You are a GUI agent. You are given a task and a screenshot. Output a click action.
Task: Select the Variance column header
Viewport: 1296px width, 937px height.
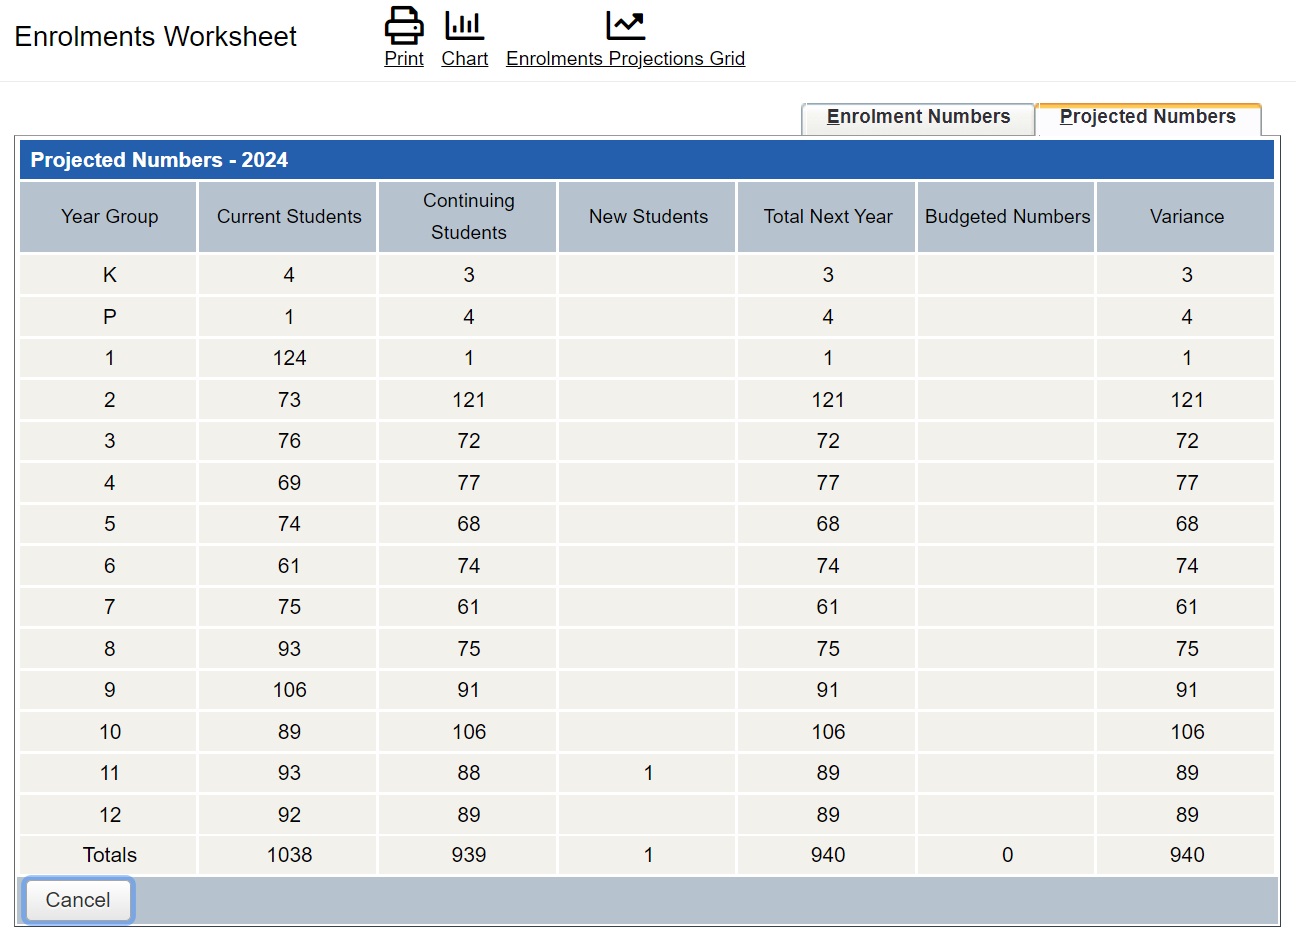pyautogui.click(x=1186, y=217)
